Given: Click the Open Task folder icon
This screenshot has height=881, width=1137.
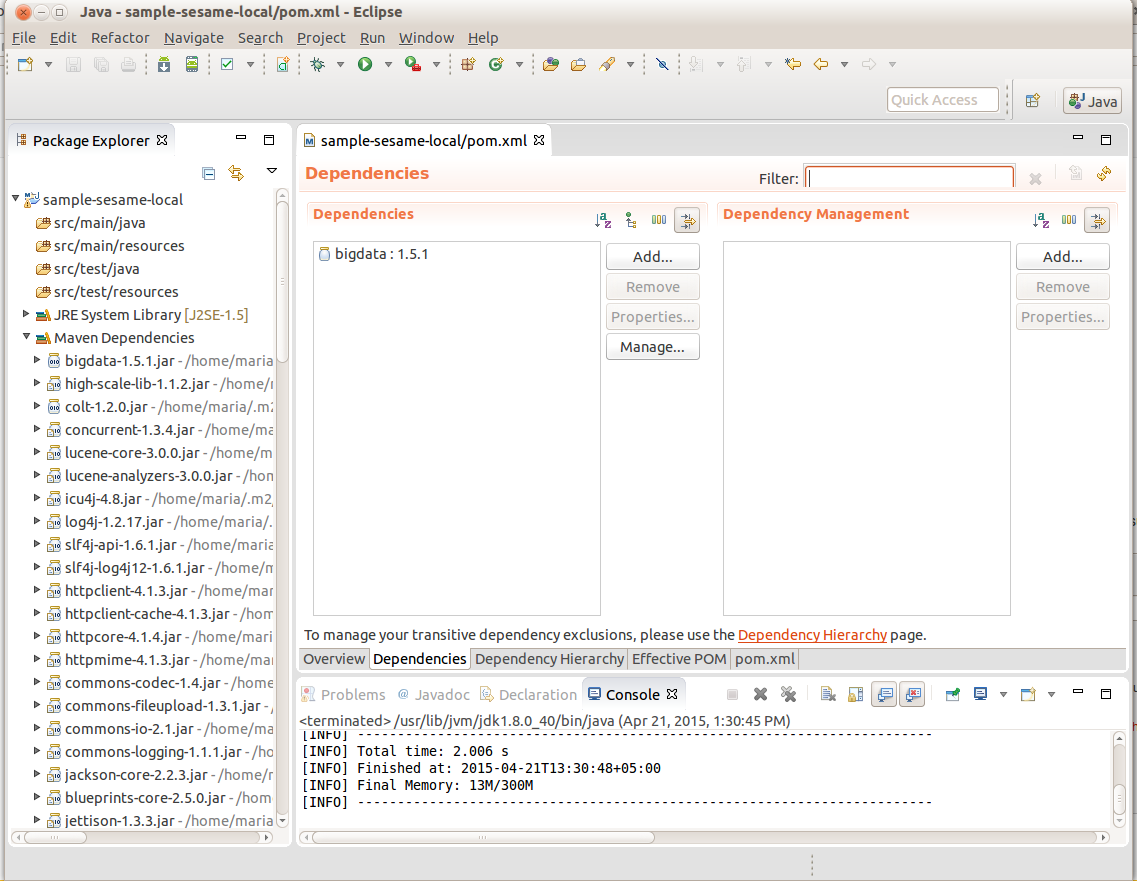Looking at the screenshot, I should click(x=579, y=65).
